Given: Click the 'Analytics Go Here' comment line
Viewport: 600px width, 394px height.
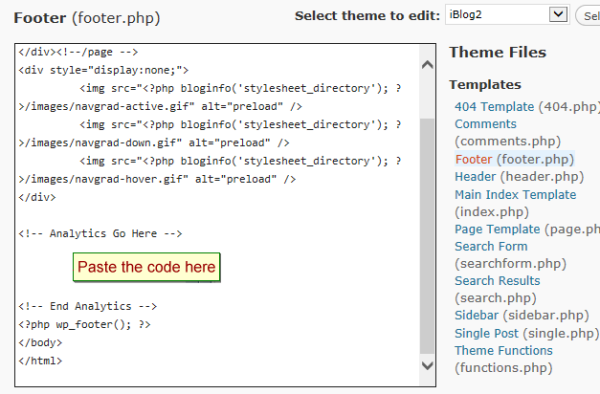Looking at the screenshot, I should click(100, 233).
